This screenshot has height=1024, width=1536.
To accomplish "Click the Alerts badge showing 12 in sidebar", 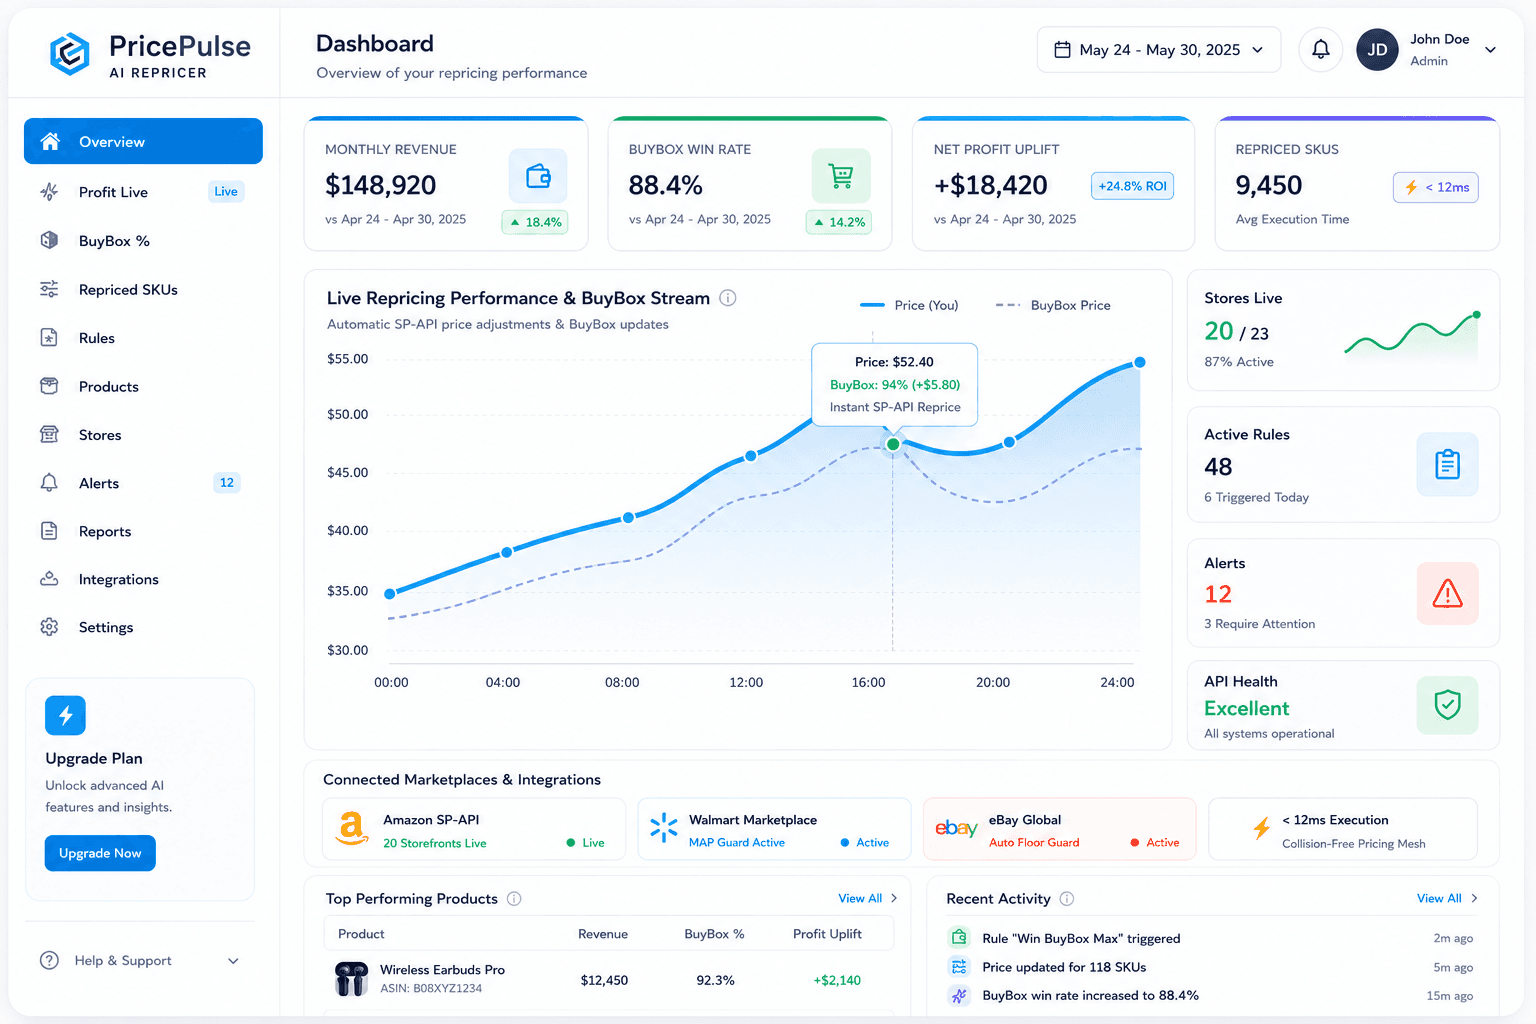I will 227,483.
